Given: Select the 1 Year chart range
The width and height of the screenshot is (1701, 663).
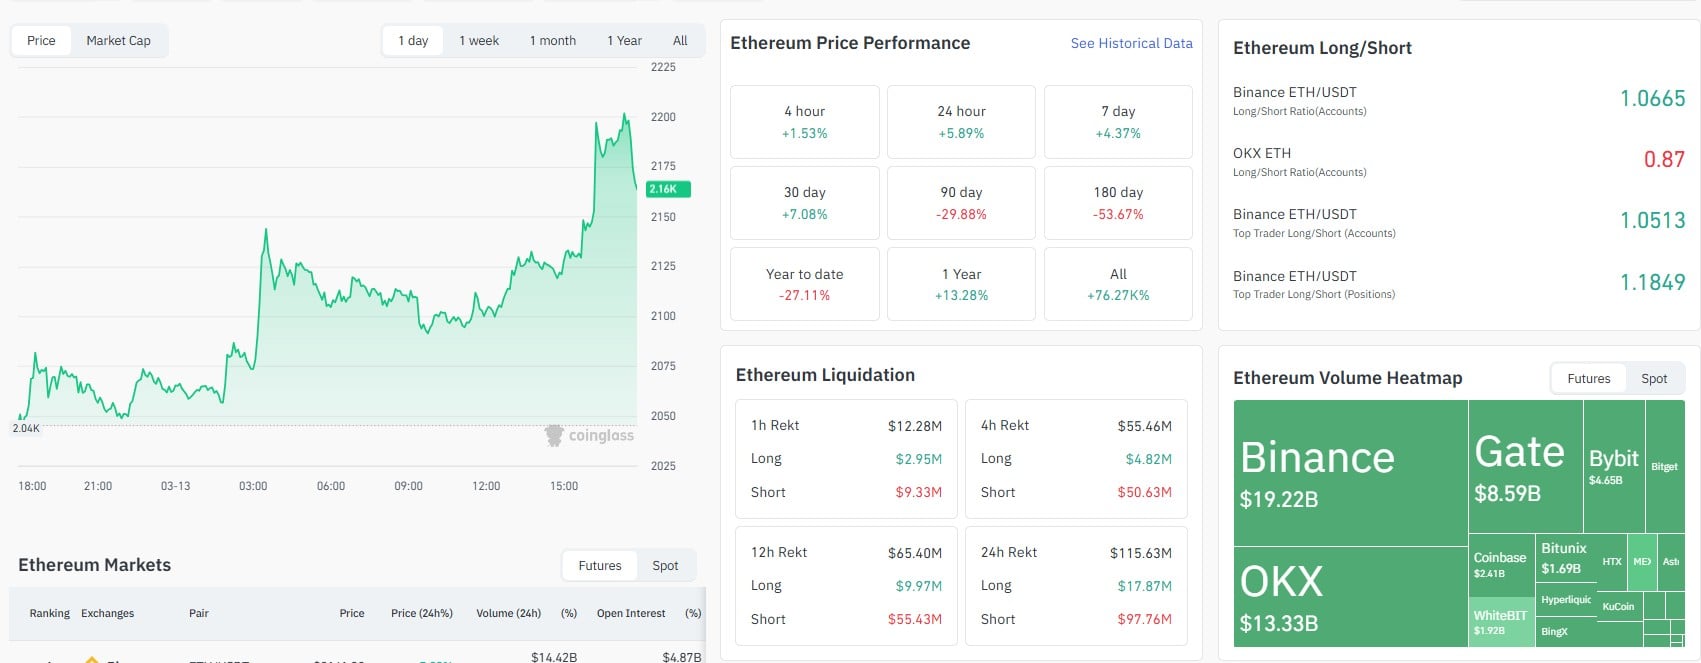Looking at the screenshot, I should (x=624, y=40).
